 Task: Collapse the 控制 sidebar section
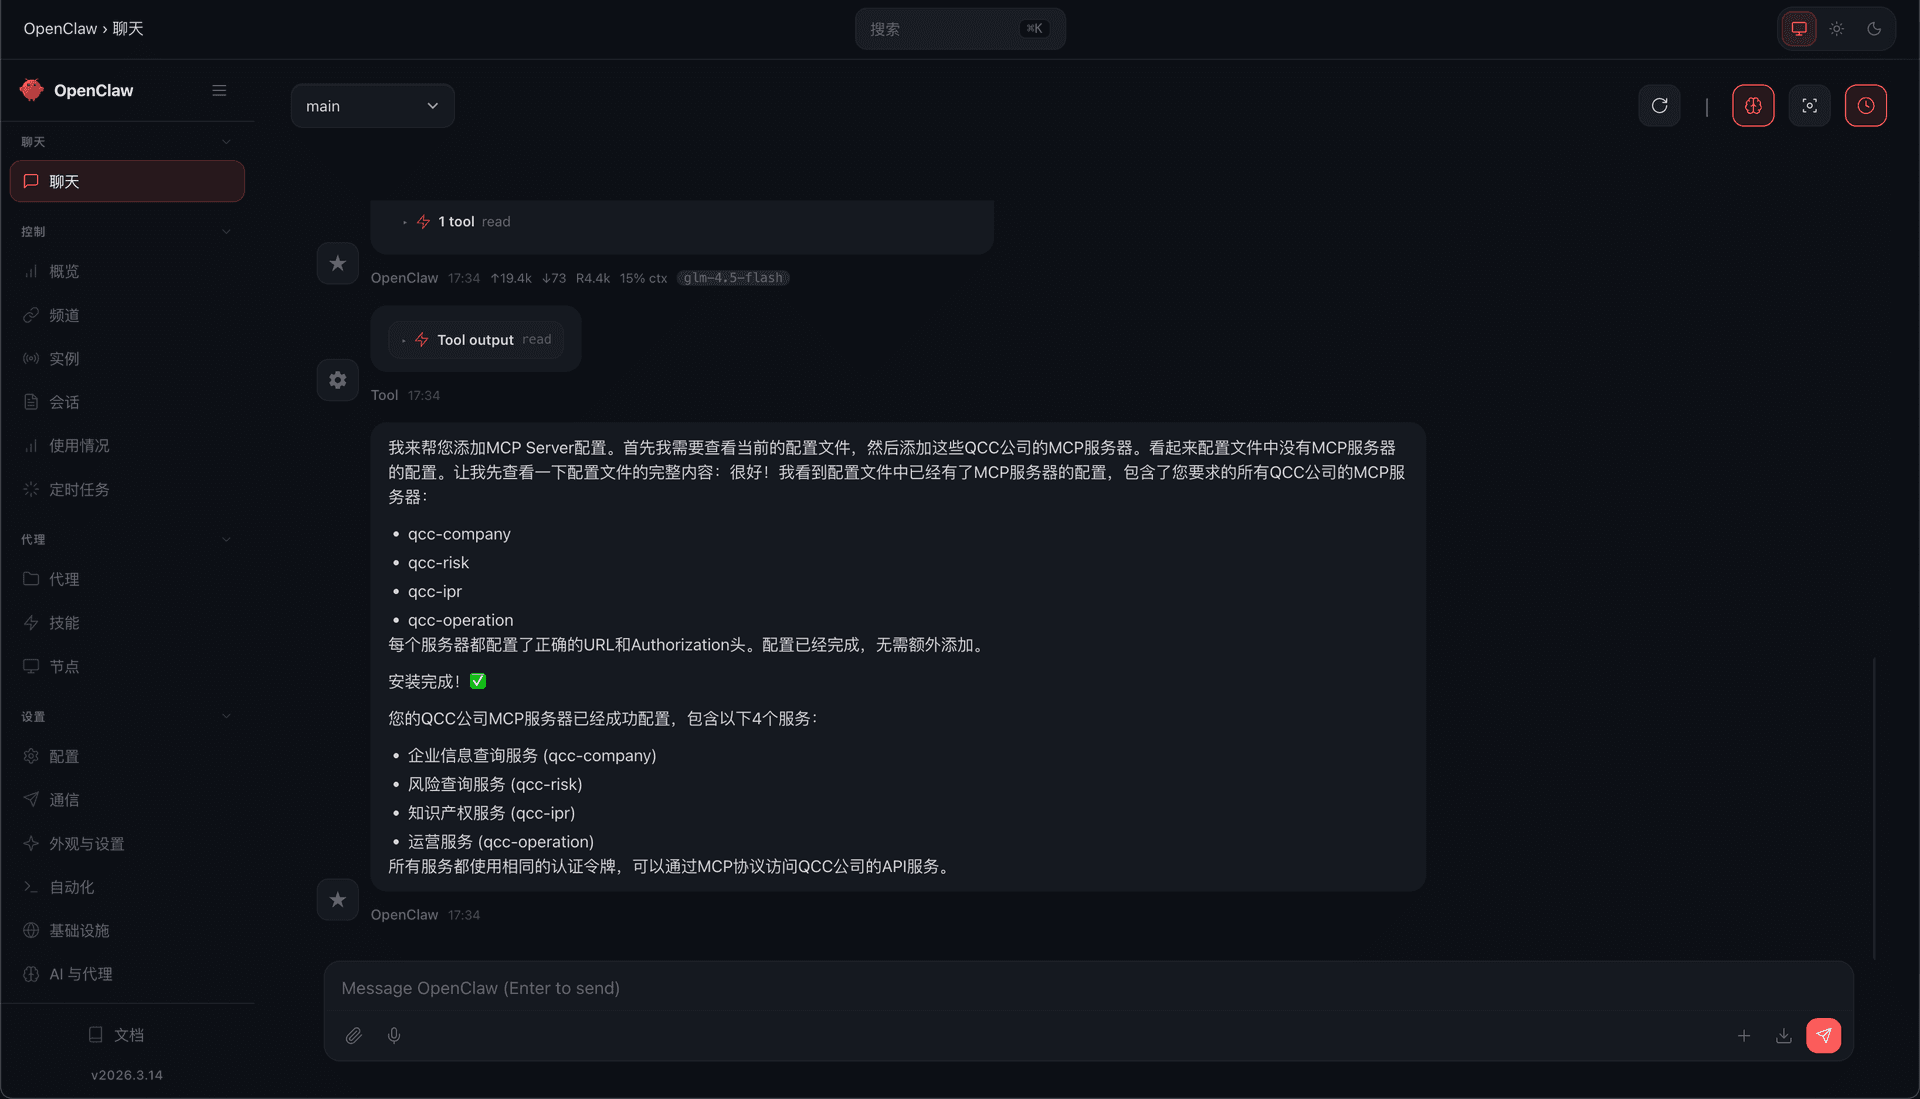coord(226,231)
